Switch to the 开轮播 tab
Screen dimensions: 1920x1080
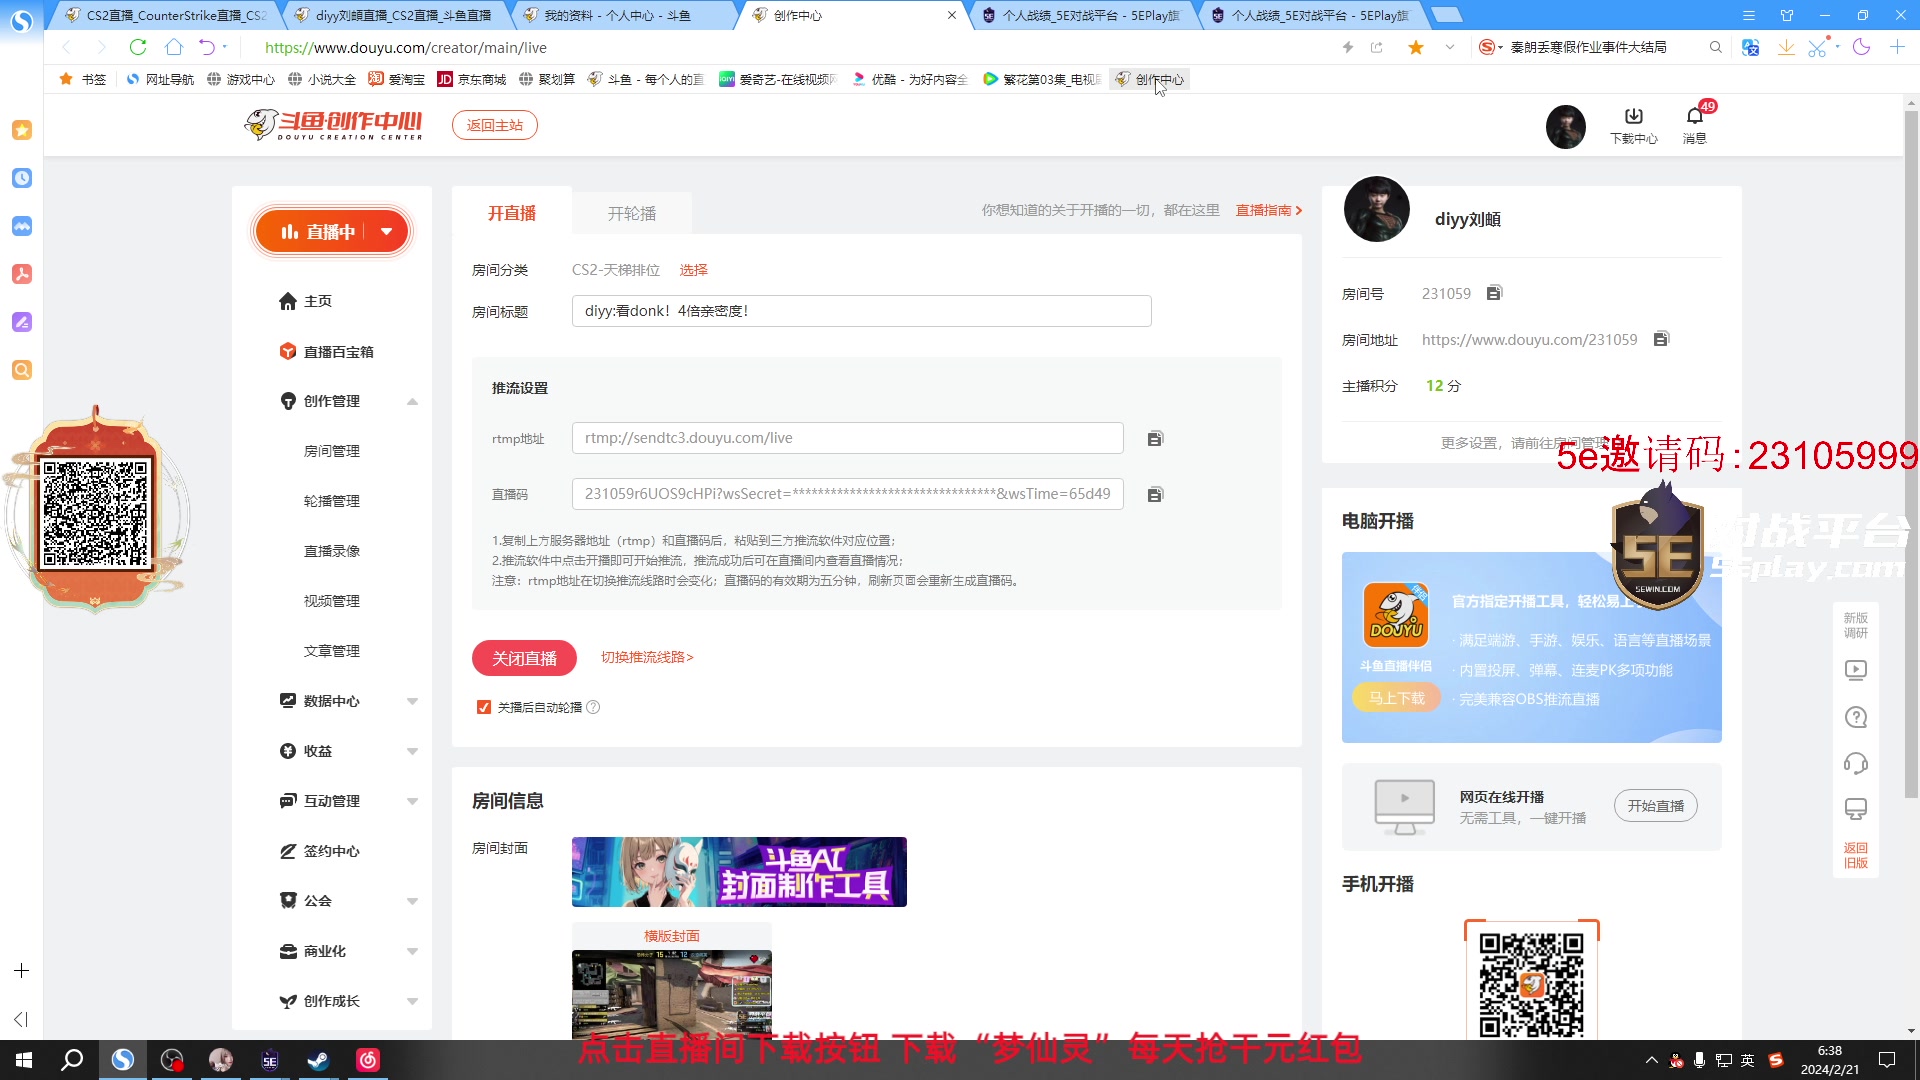click(x=630, y=212)
